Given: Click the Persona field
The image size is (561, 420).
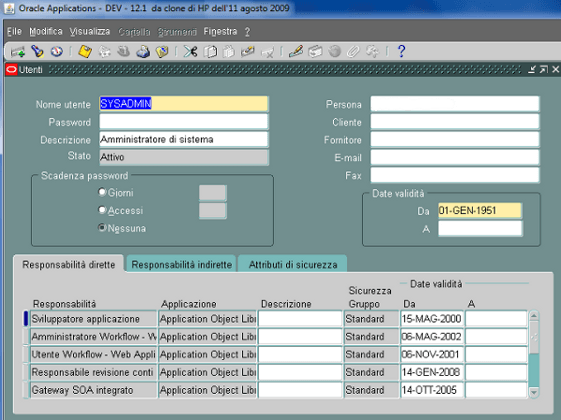Looking at the screenshot, I should pos(455,104).
